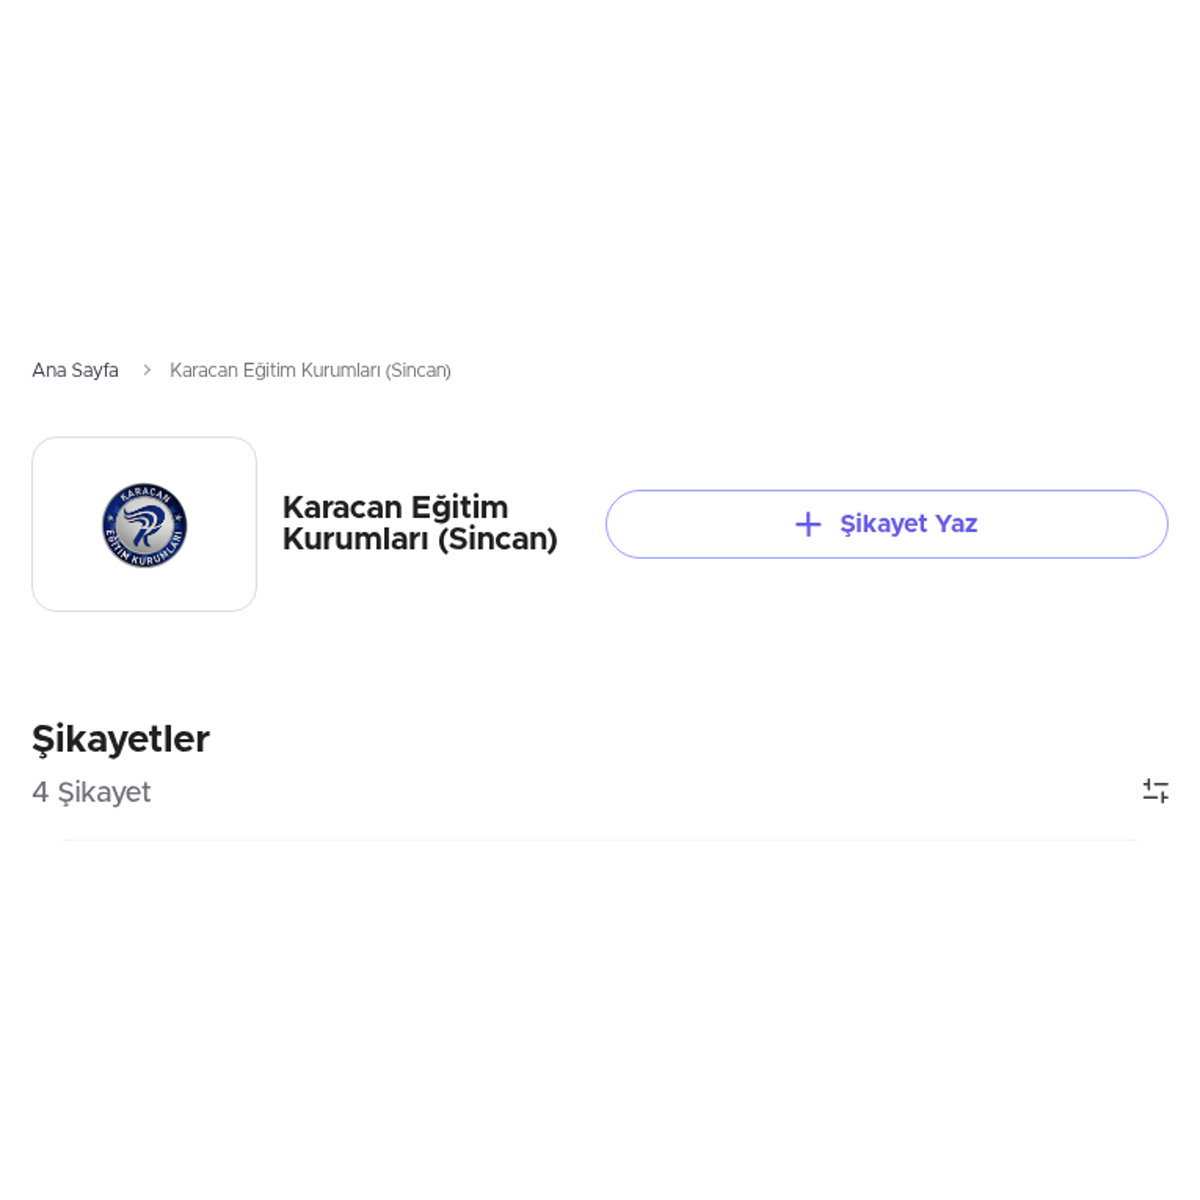Click the breadcrumb chevron after Ana Sayfa
Viewport: 1200px width, 1200px height.
tap(146, 370)
